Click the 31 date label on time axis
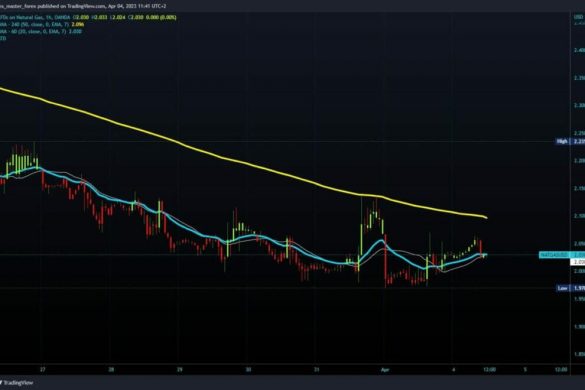 [x=316, y=370]
